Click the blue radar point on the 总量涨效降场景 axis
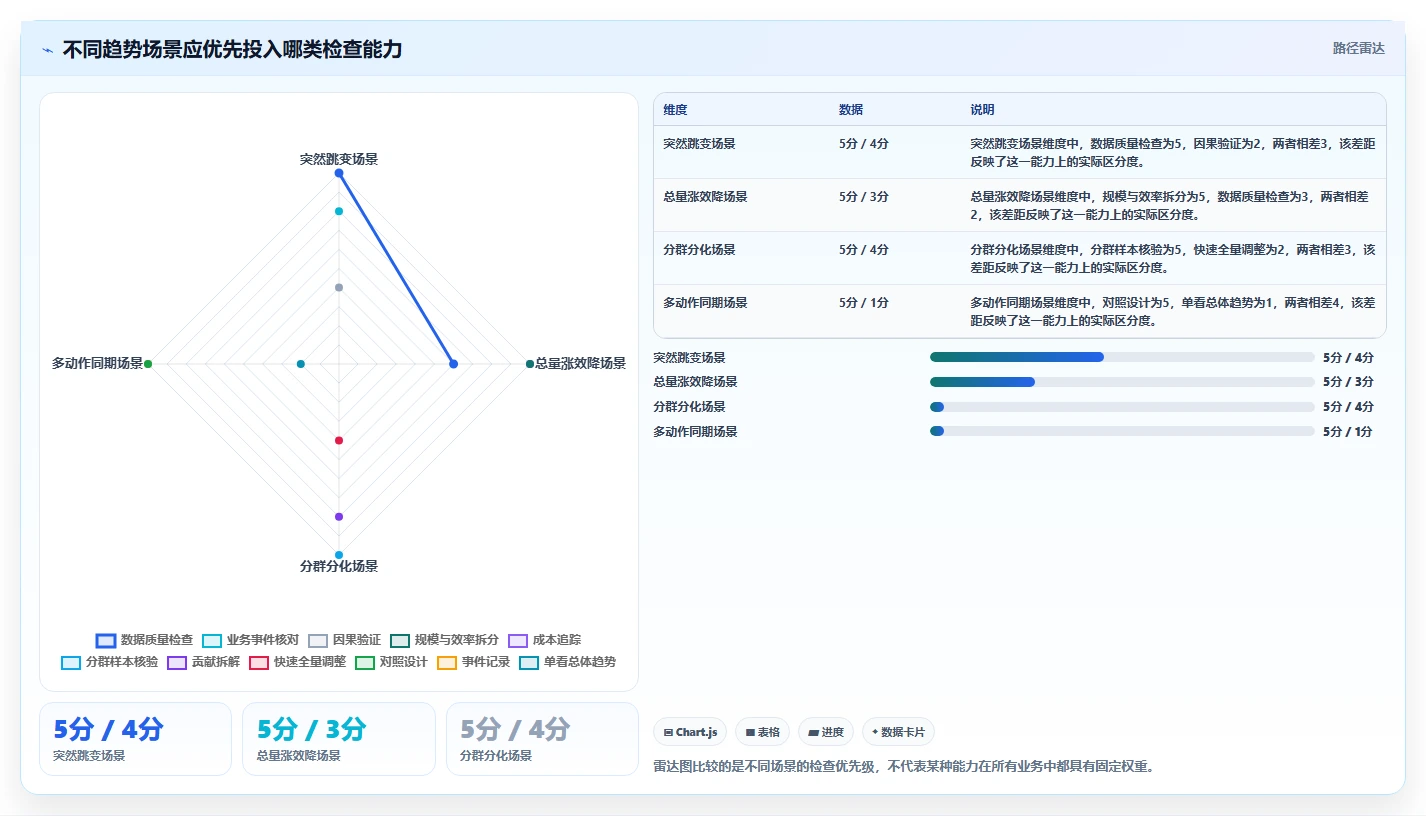Screen dimensions: 1426x816 [x=454, y=364]
